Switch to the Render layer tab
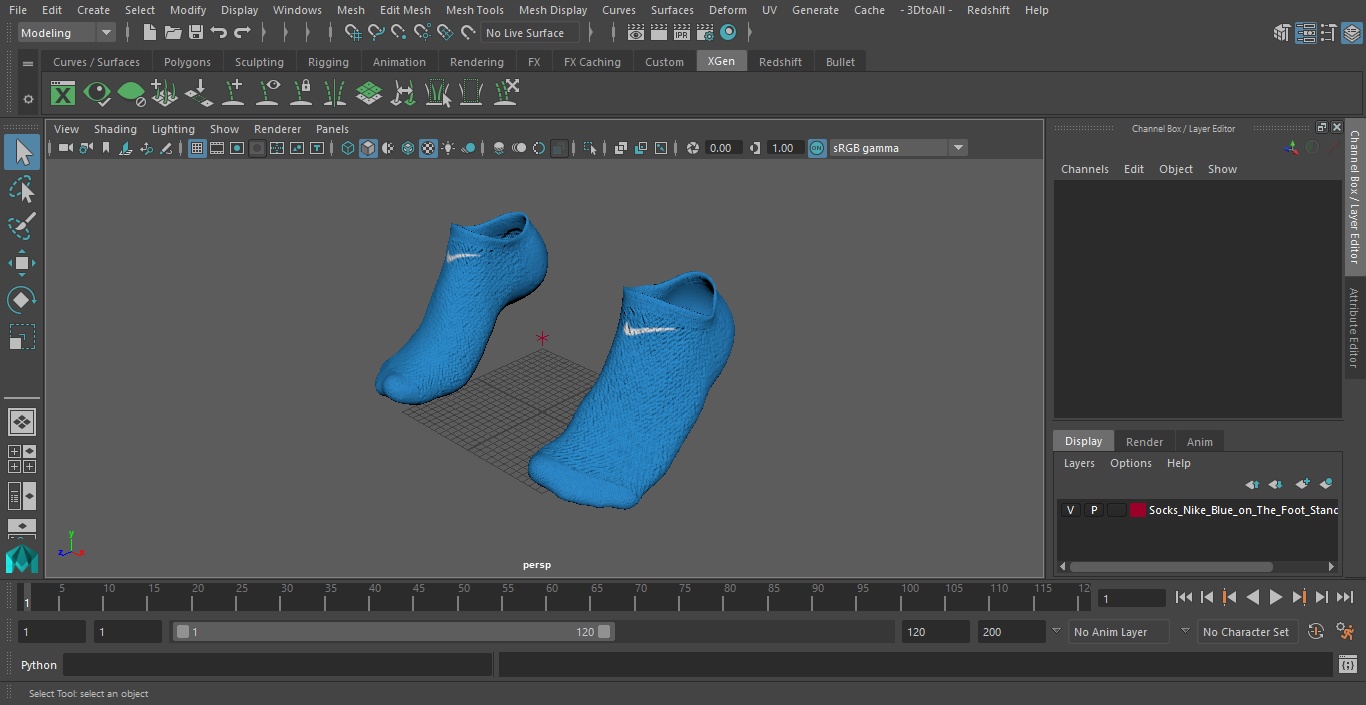This screenshot has width=1366, height=705. pyautogui.click(x=1144, y=442)
